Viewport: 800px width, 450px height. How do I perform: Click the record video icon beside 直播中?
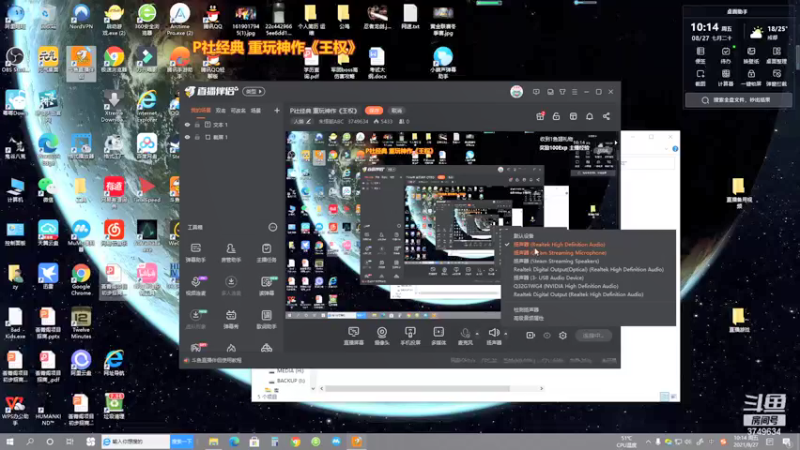coord(531,335)
